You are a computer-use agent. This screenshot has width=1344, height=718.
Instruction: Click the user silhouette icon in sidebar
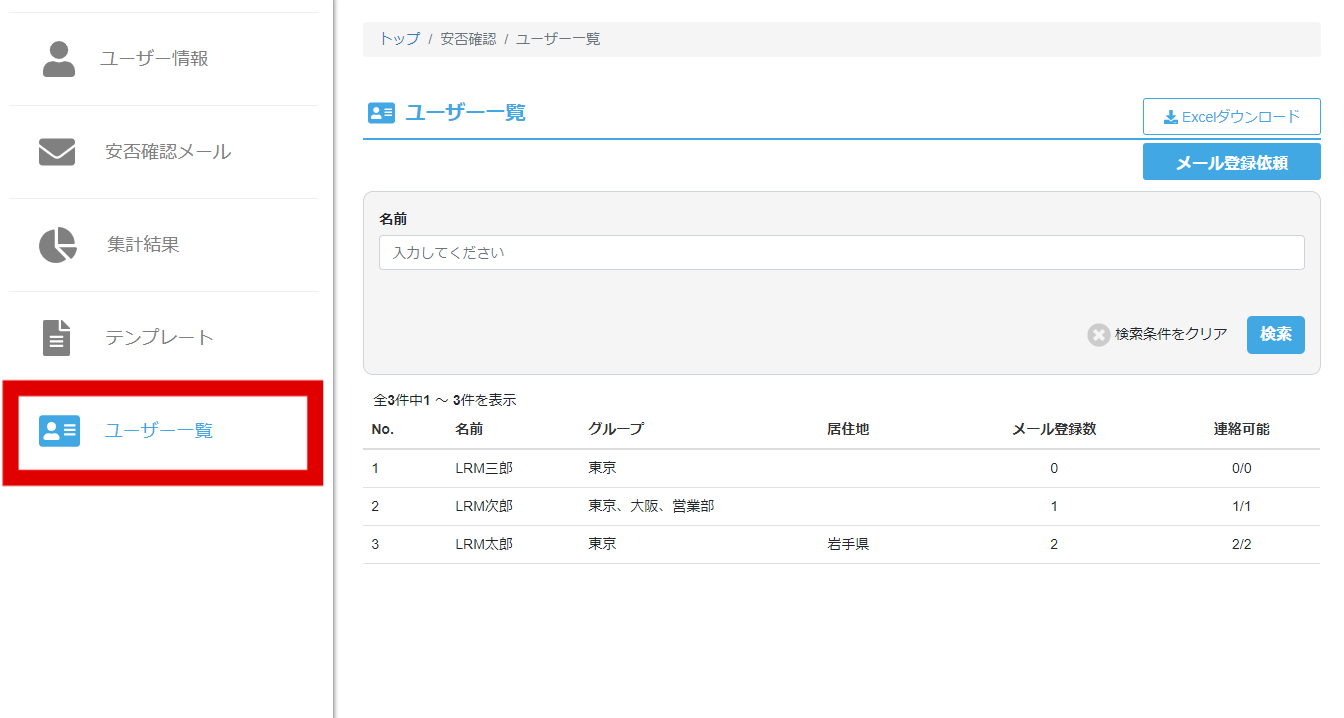pos(59,59)
